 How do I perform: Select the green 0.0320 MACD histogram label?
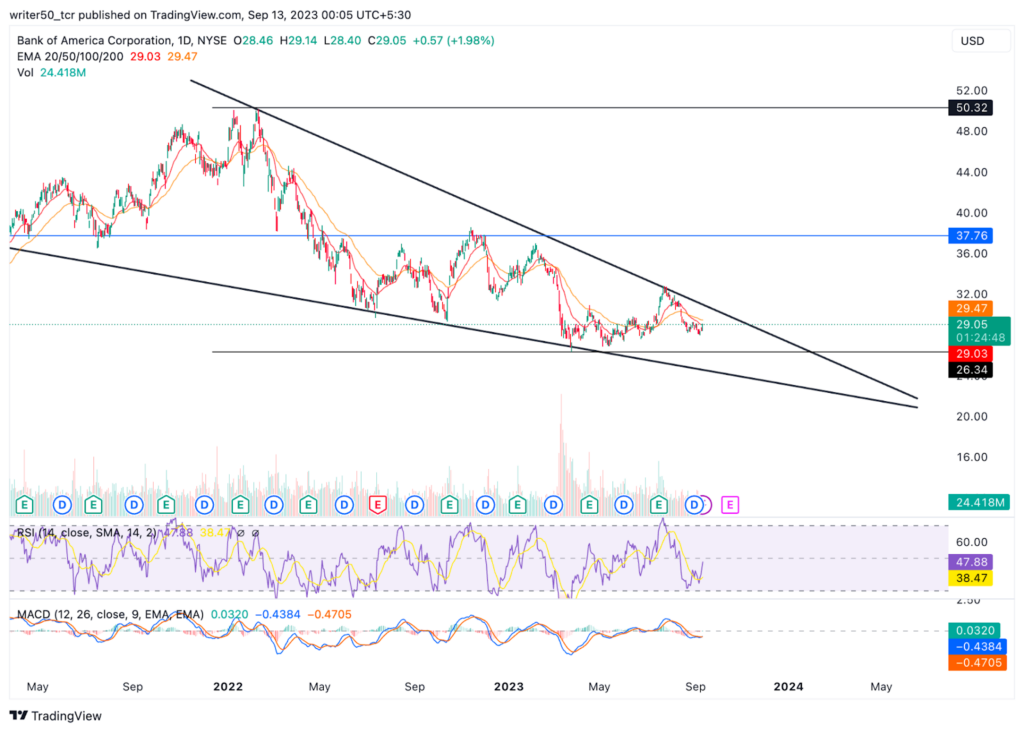974,631
